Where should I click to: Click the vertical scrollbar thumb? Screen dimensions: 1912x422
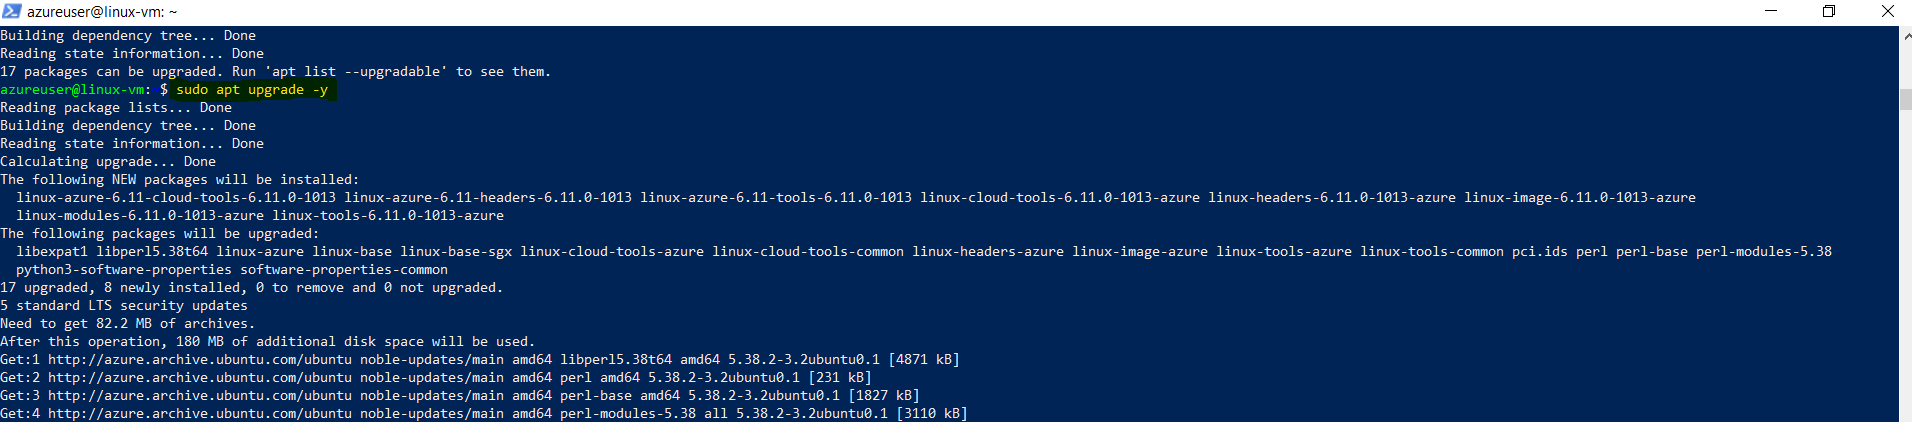pyautogui.click(x=1905, y=99)
